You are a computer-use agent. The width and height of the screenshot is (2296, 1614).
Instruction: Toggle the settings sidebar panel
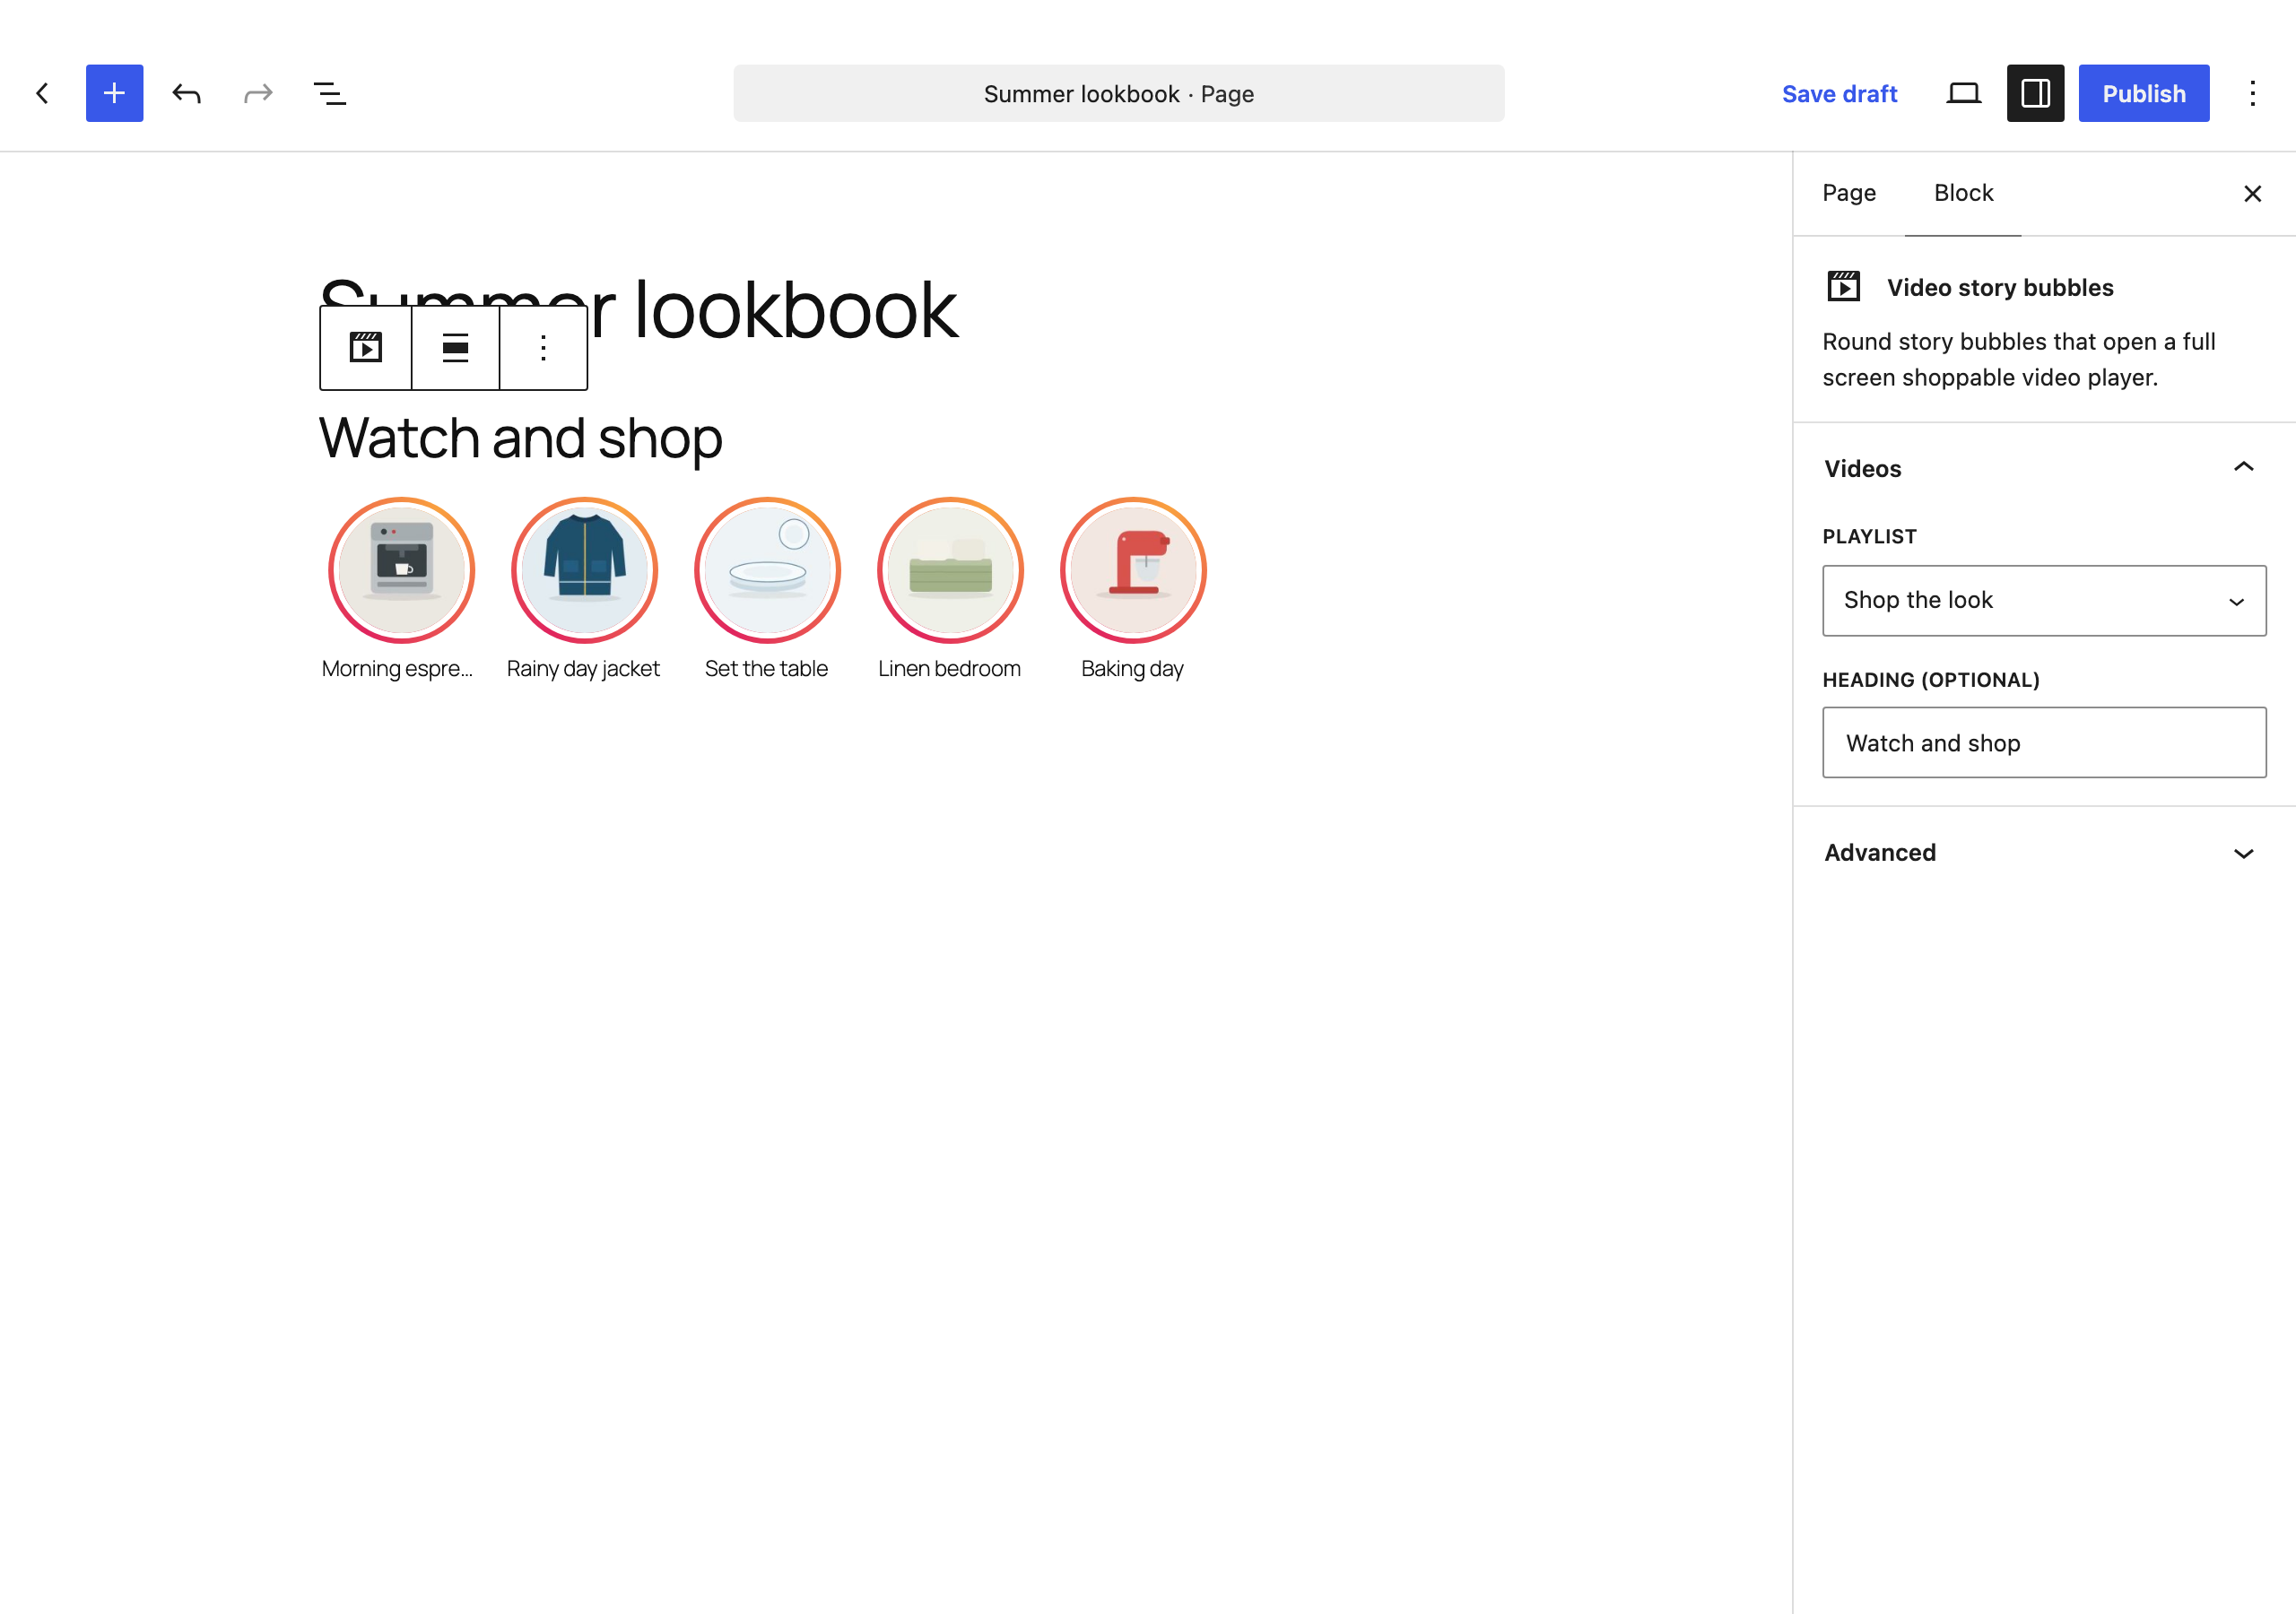[x=2035, y=93]
